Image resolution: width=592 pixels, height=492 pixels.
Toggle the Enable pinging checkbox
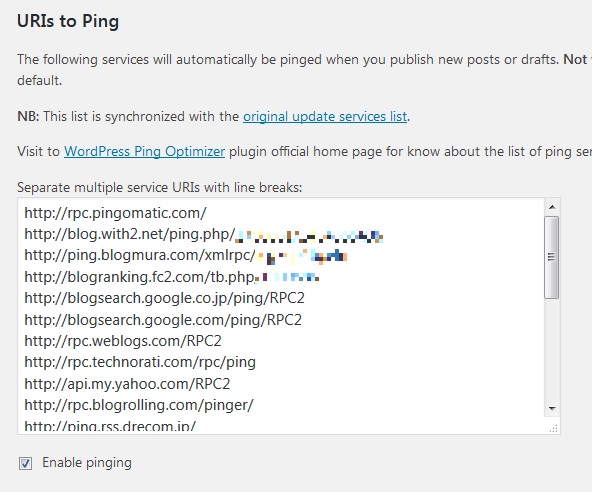pyautogui.click(x=26, y=463)
